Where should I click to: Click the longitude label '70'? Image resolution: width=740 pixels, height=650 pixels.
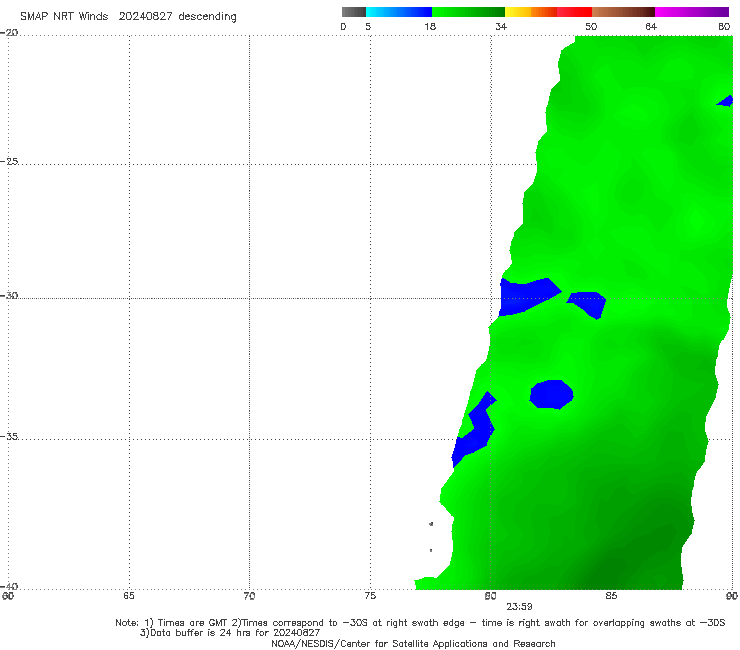pos(249,596)
